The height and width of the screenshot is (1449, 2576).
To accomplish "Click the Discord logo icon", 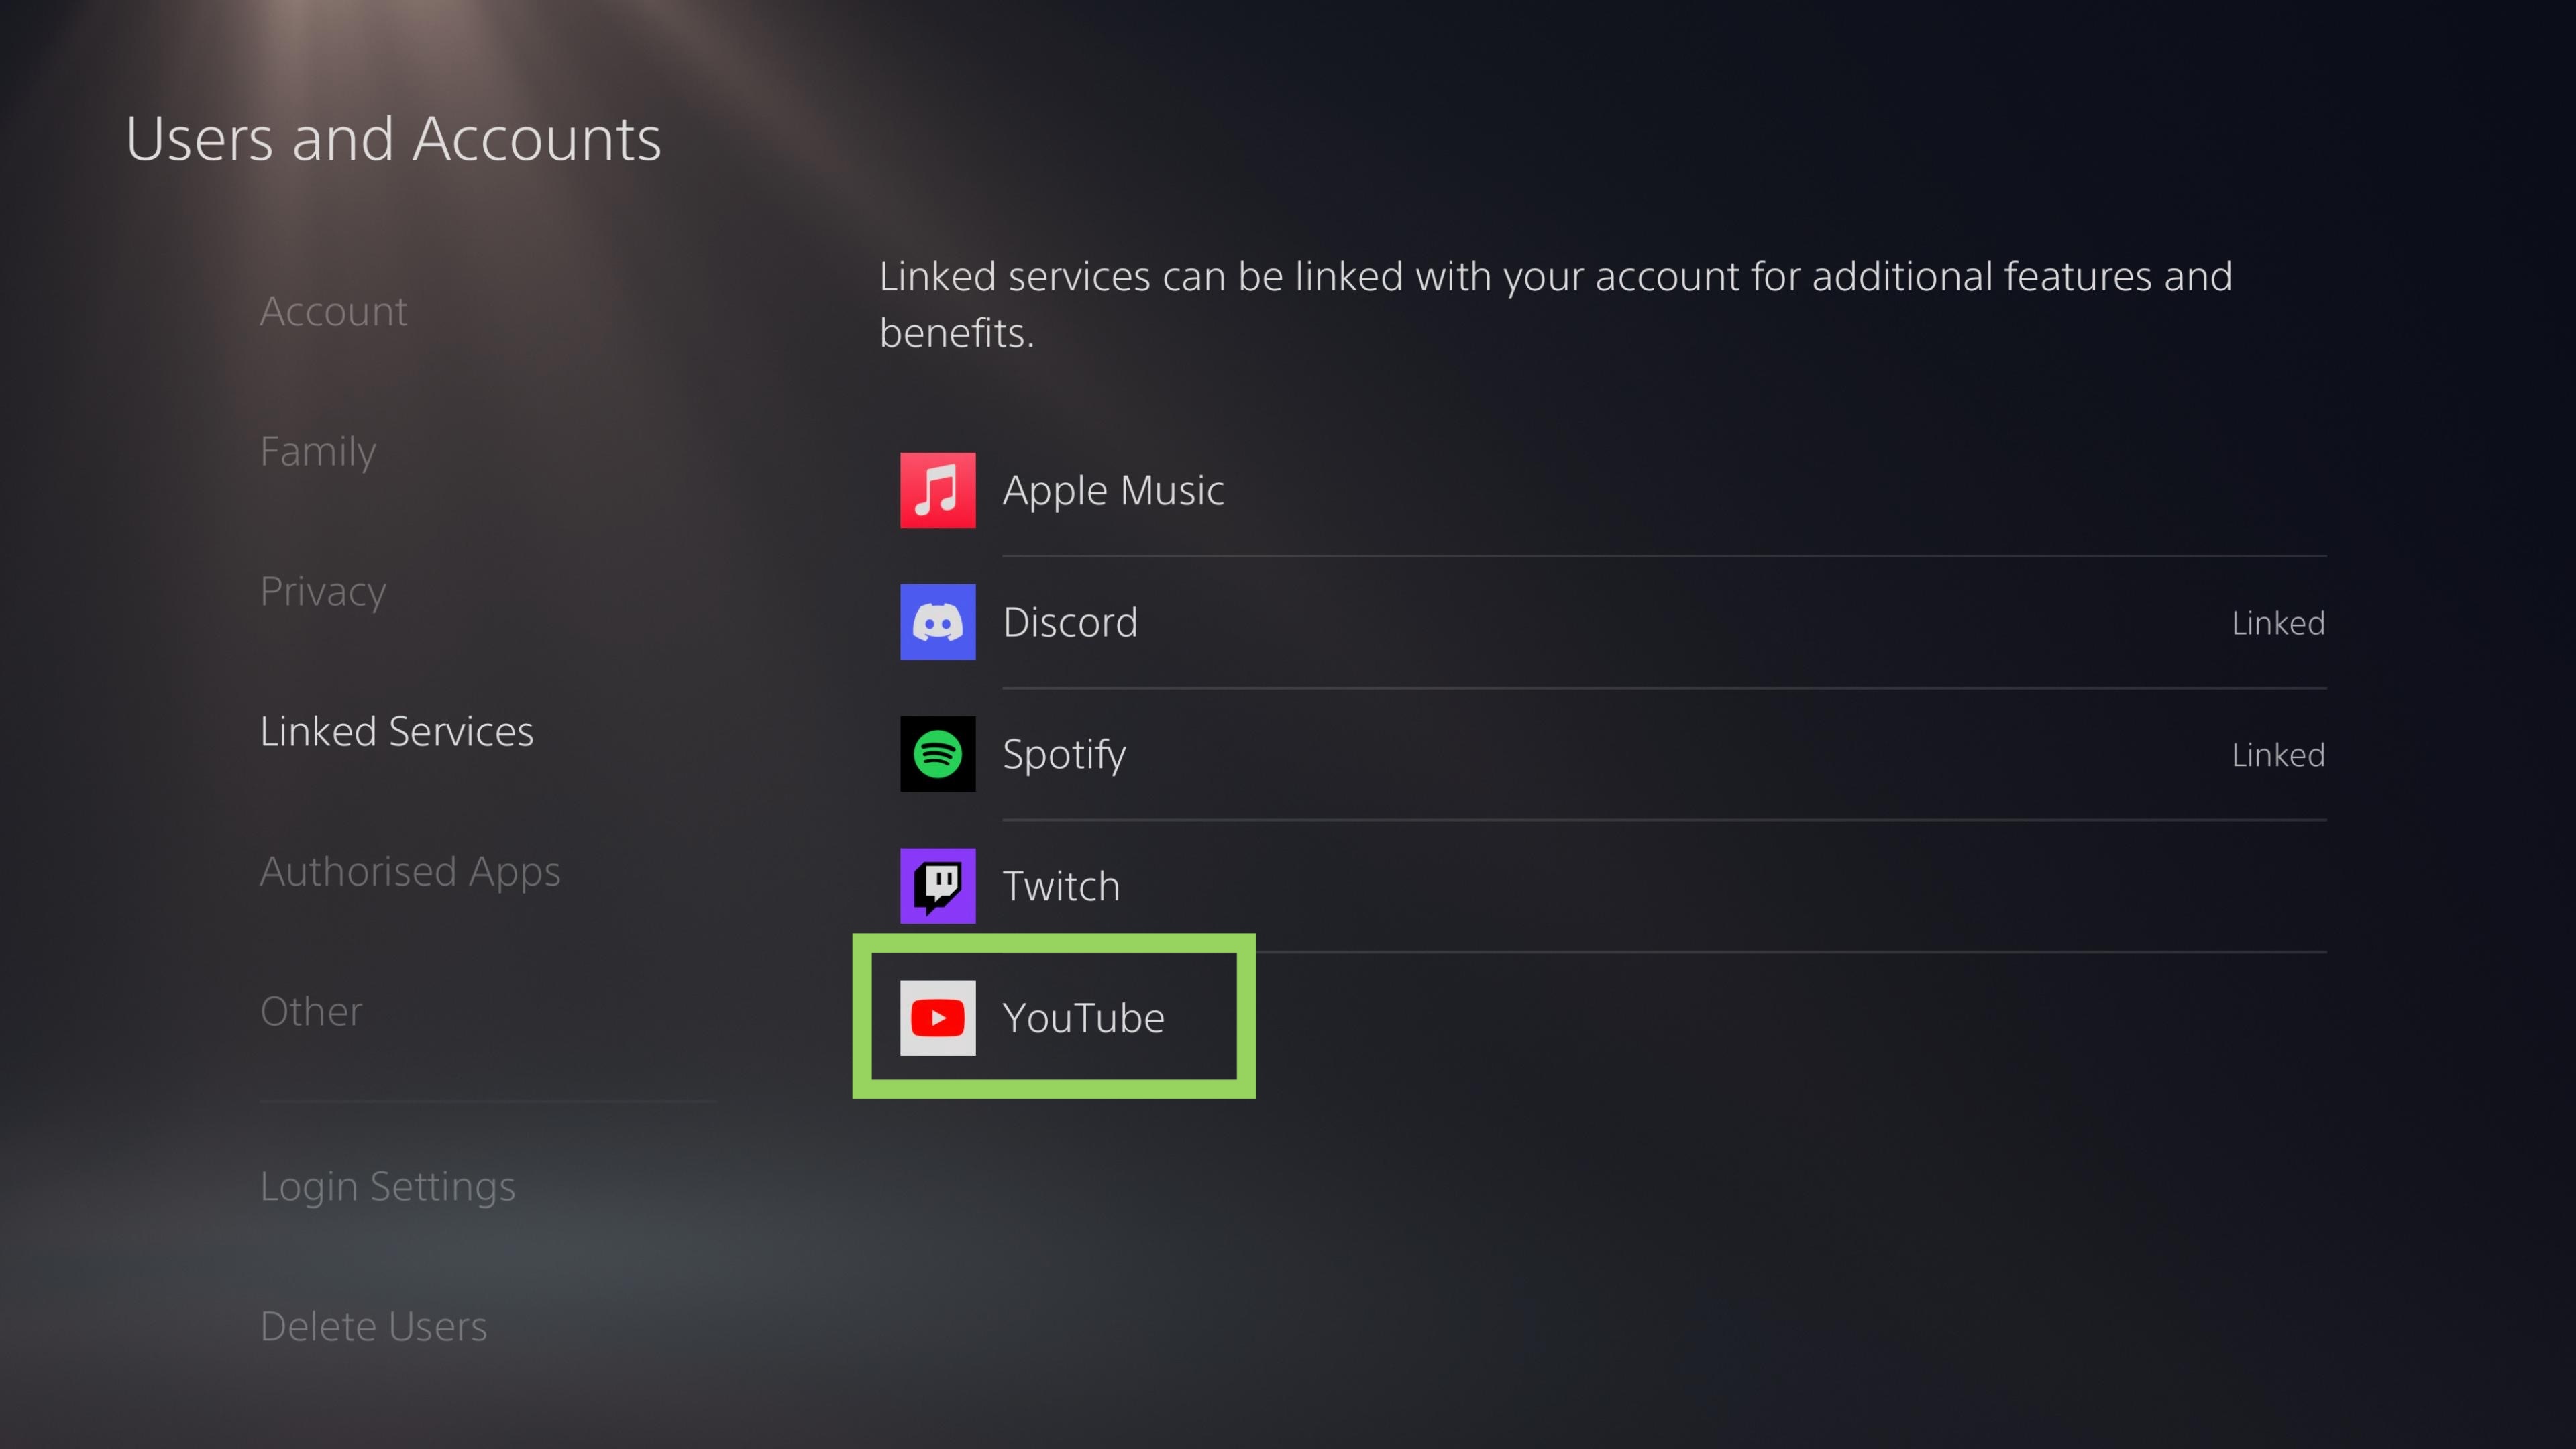I will [937, 622].
